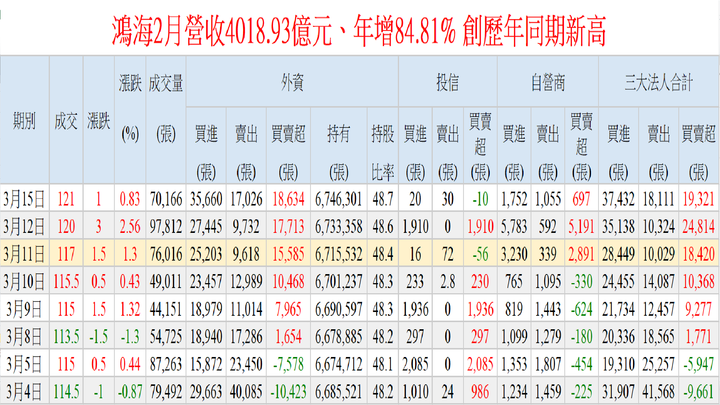The width and height of the screenshot is (720, 405).
Task: Select foreign net buy 18,634
Action: point(288,199)
